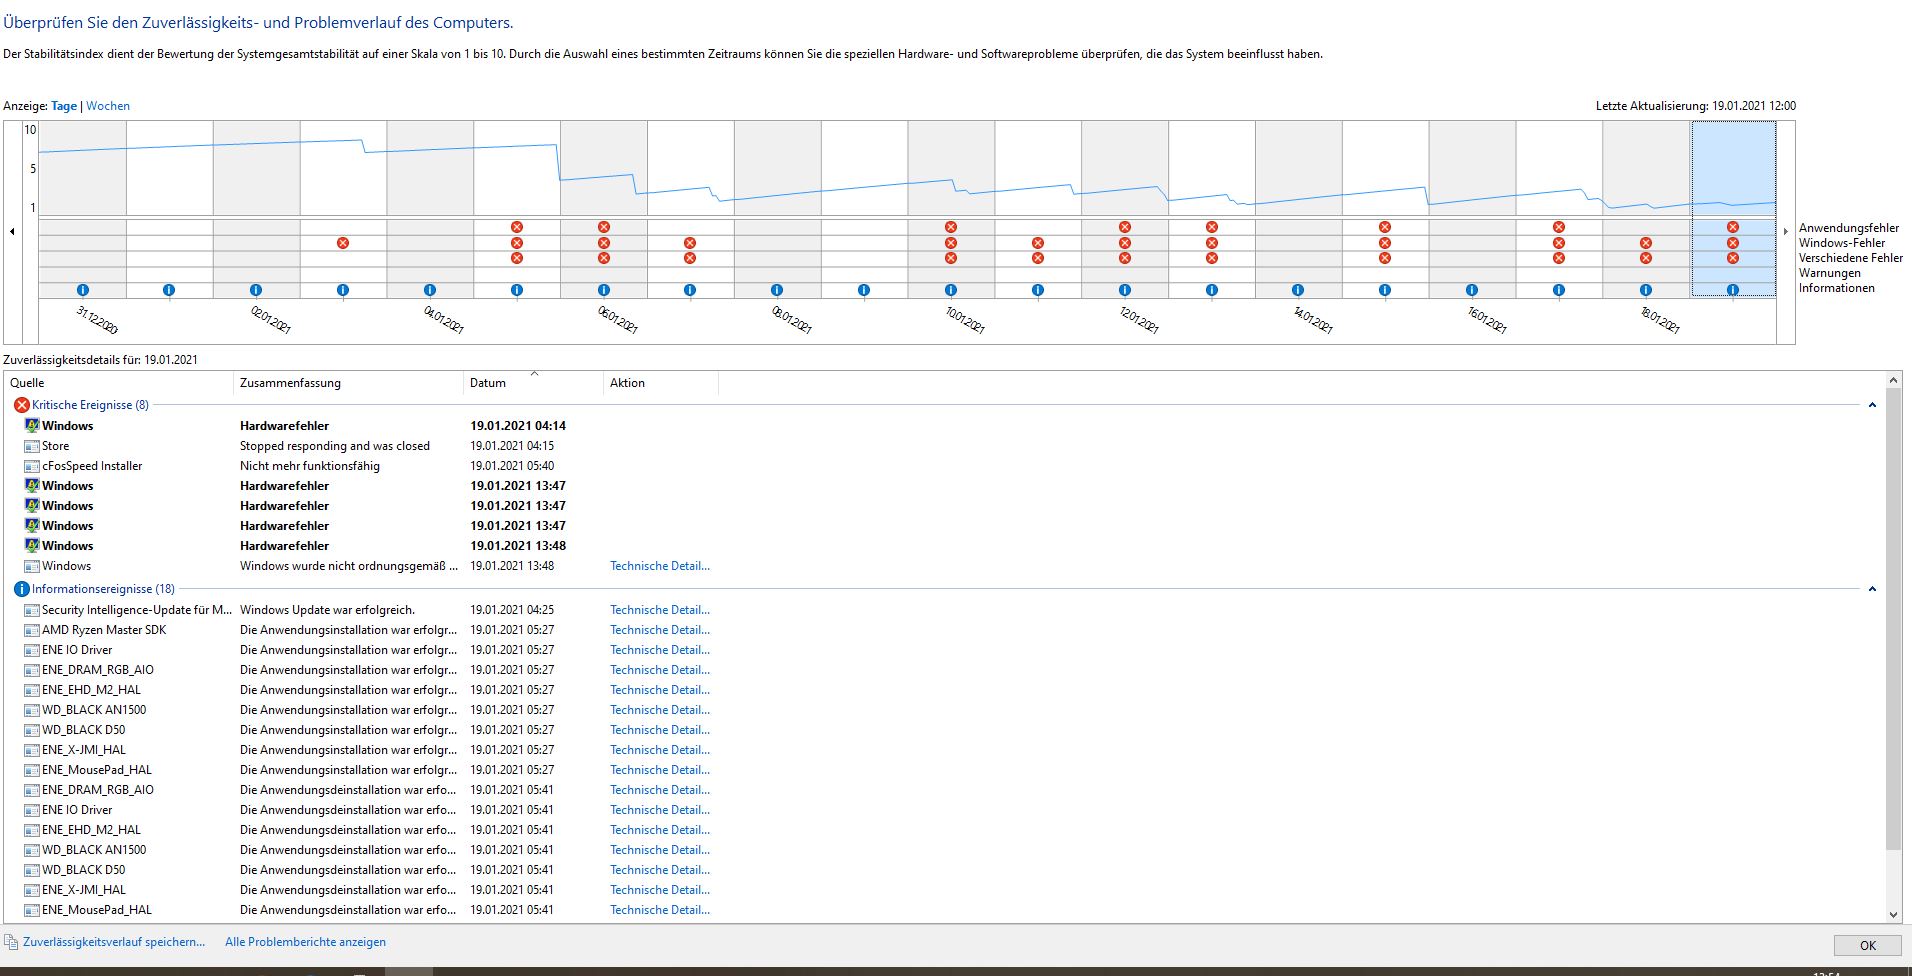Select the Anwendungsfehler icon on 19.01.2021
This screenshot has height=976, width=1912.
1733,227
